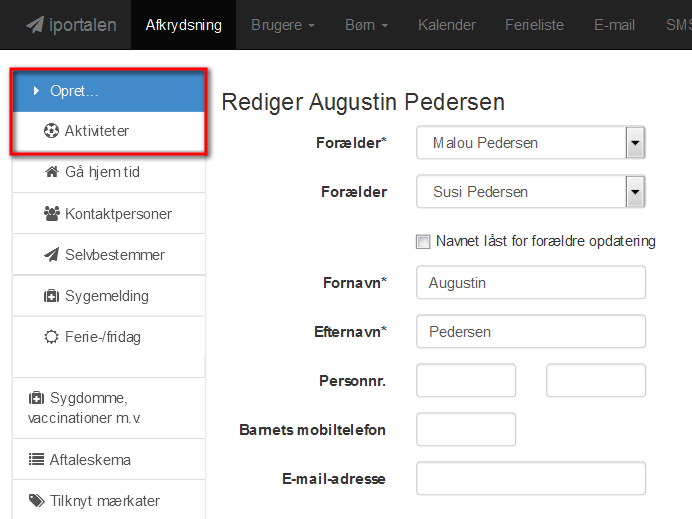Click the house icon beside Gå hjem tid
The height and width of the screenshot is (519, 692).
[52, 172]
